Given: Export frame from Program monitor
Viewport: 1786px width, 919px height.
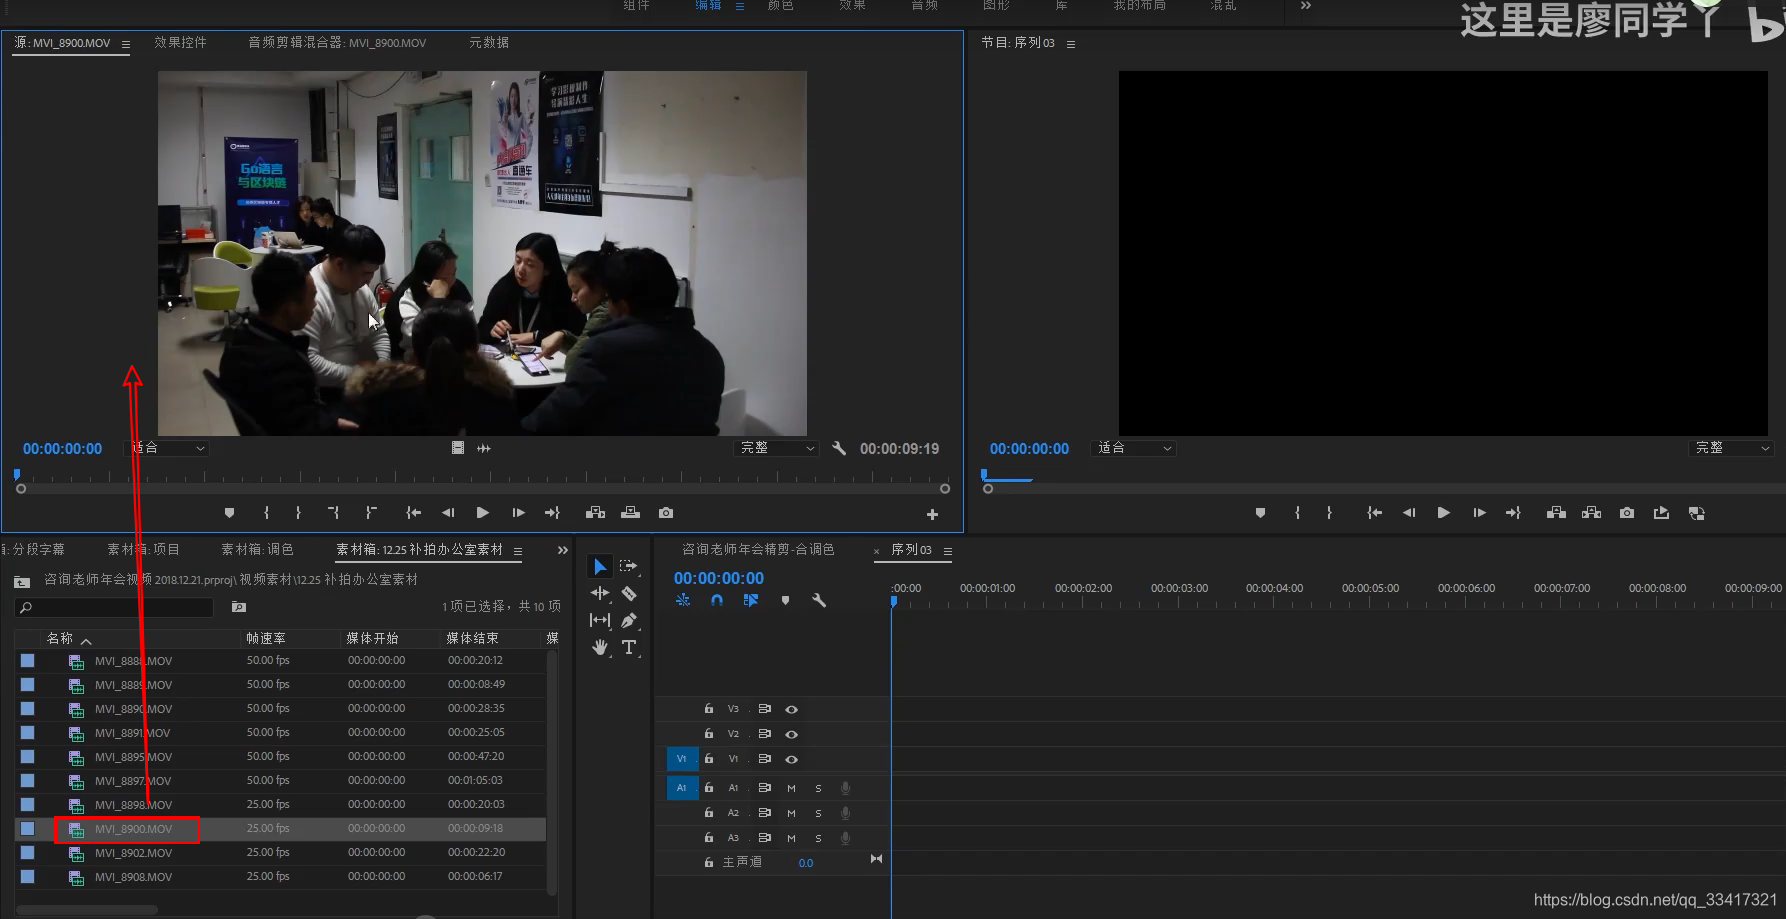Looking at the screenshot, I should (x=1627, y=513).
